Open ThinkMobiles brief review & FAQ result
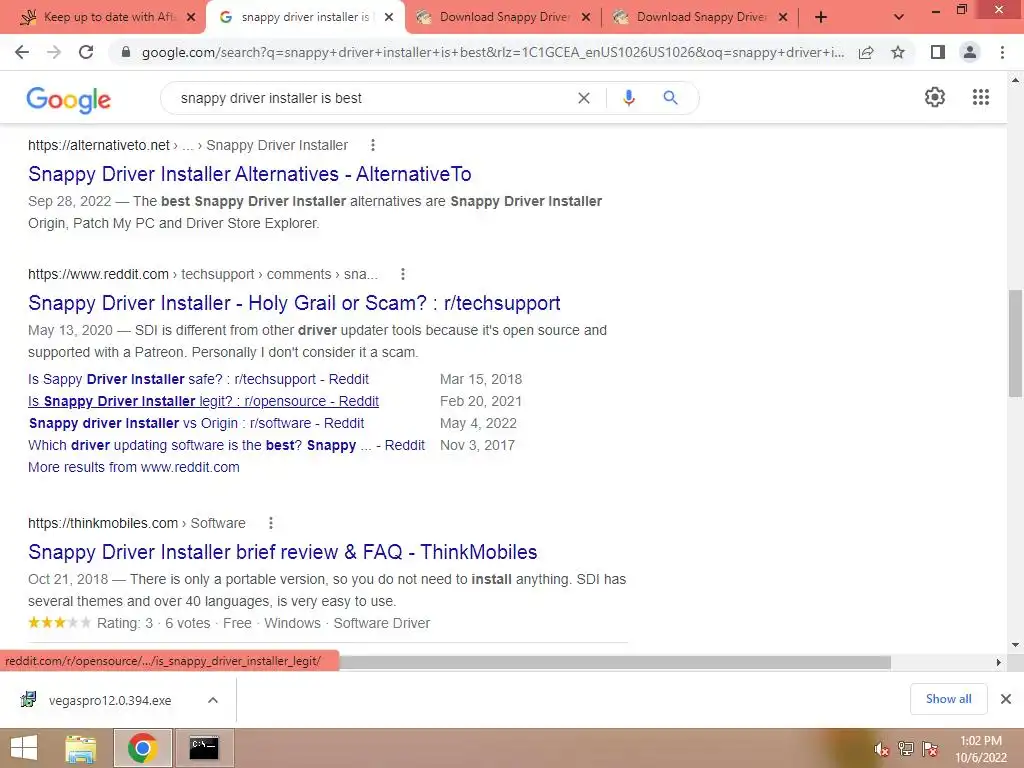Viewport: 1024px width, 768px height. pyautogui.click(x=282, y=552)
